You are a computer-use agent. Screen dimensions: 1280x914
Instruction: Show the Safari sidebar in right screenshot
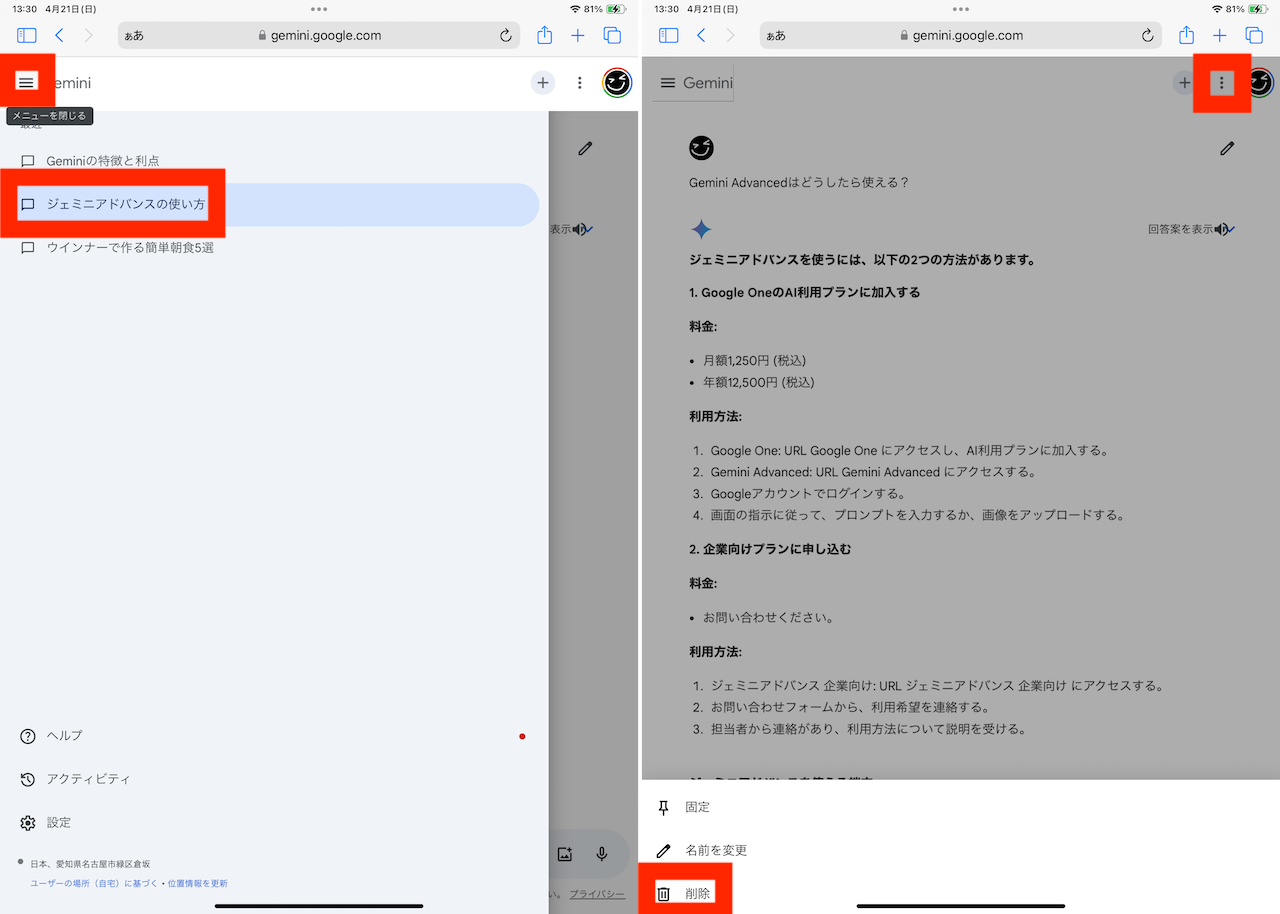pyautogui.click(x=669, y=35)
